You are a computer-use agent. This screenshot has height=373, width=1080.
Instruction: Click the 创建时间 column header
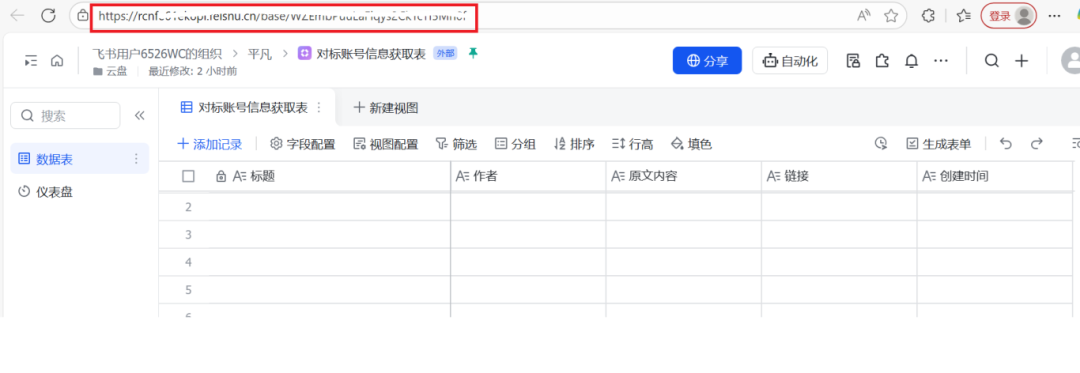[x=995, y=176]
